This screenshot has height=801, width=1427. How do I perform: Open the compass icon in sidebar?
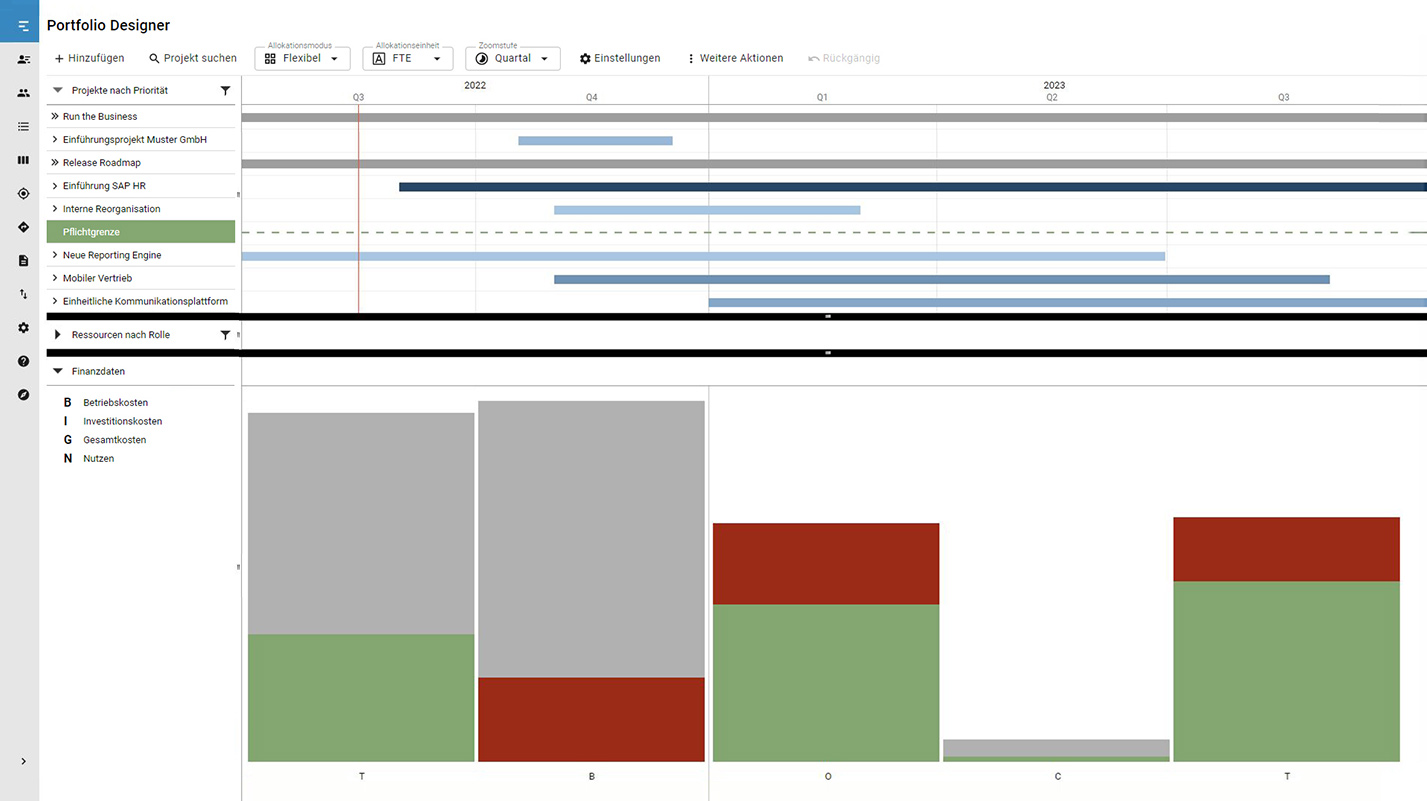point(23,395)
